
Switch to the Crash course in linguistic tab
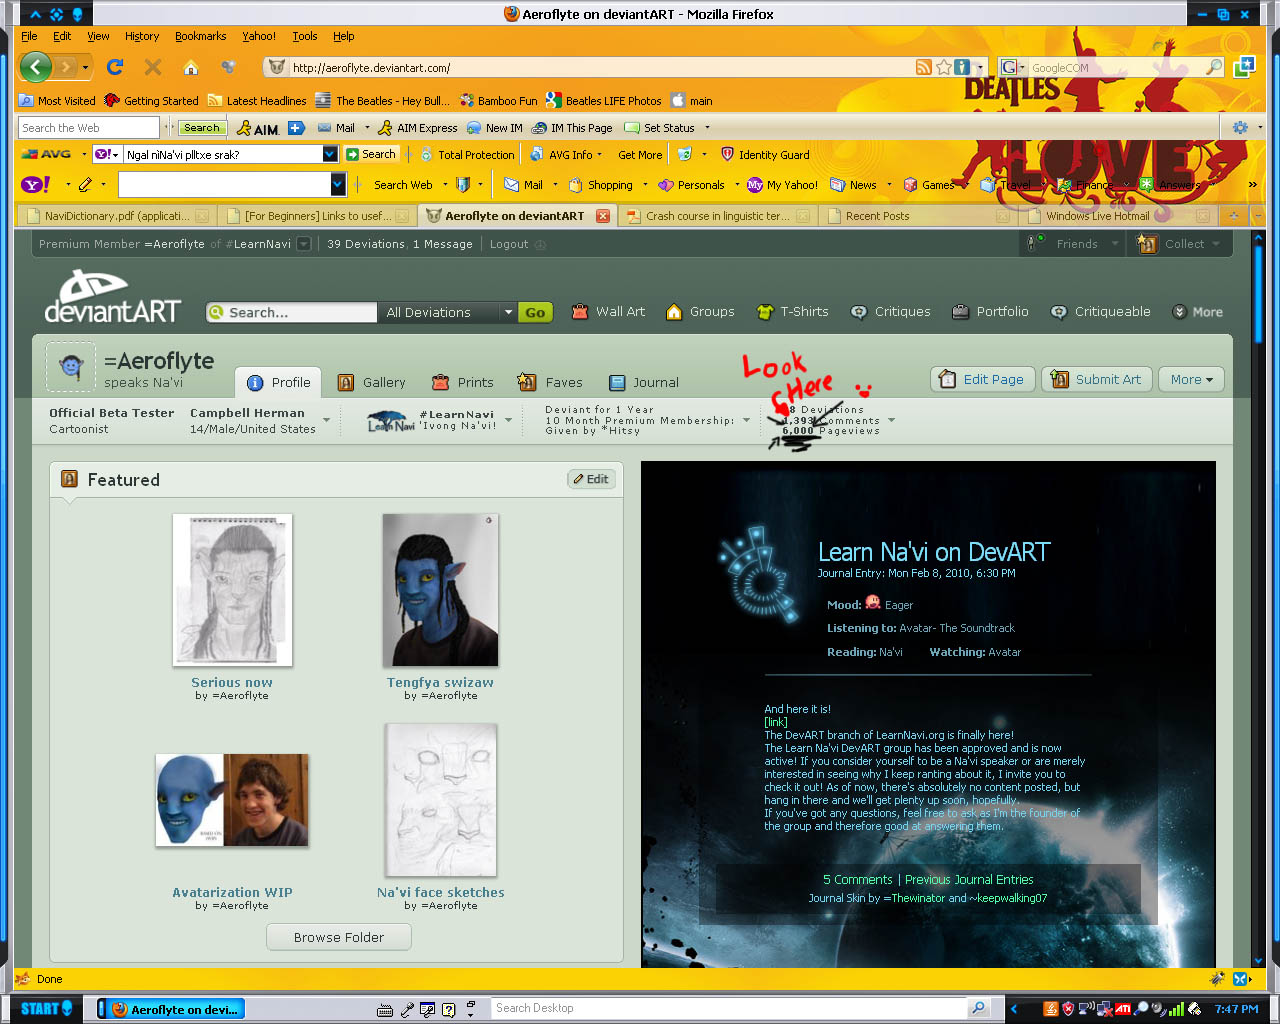coord(716,216)
